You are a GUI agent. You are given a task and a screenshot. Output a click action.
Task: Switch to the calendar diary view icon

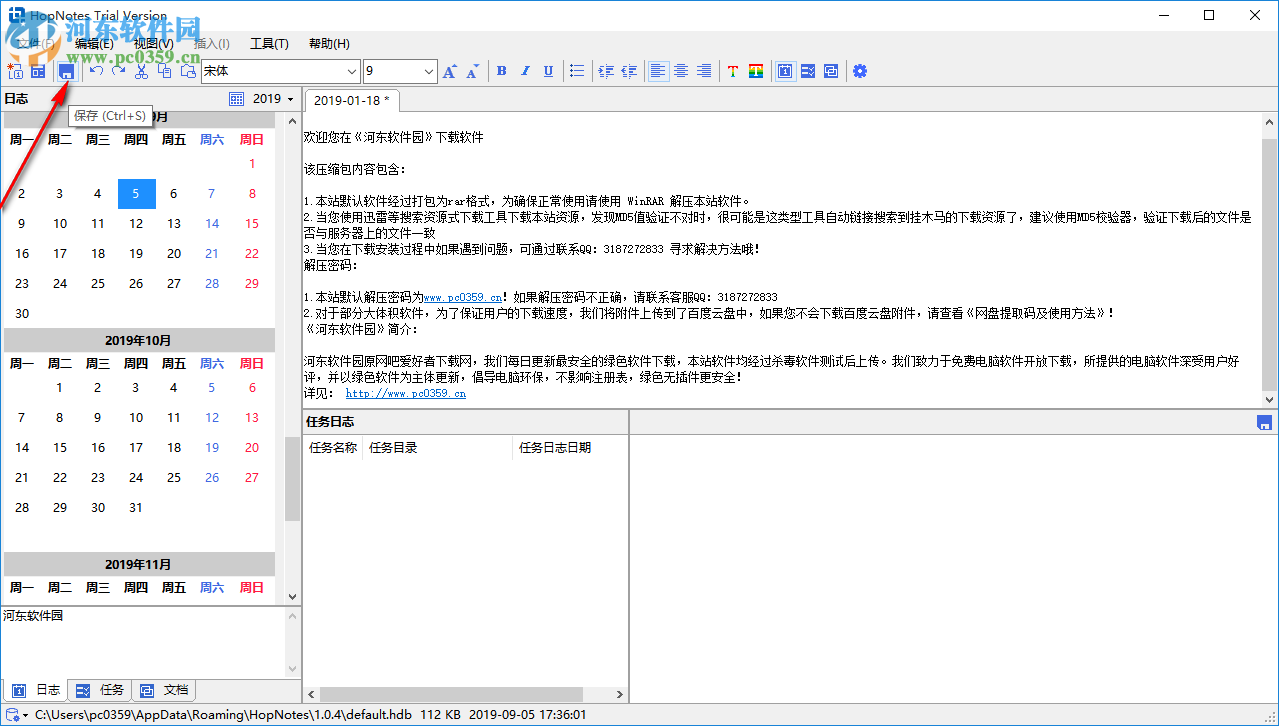pyautogui.click(x=784, y=71)
